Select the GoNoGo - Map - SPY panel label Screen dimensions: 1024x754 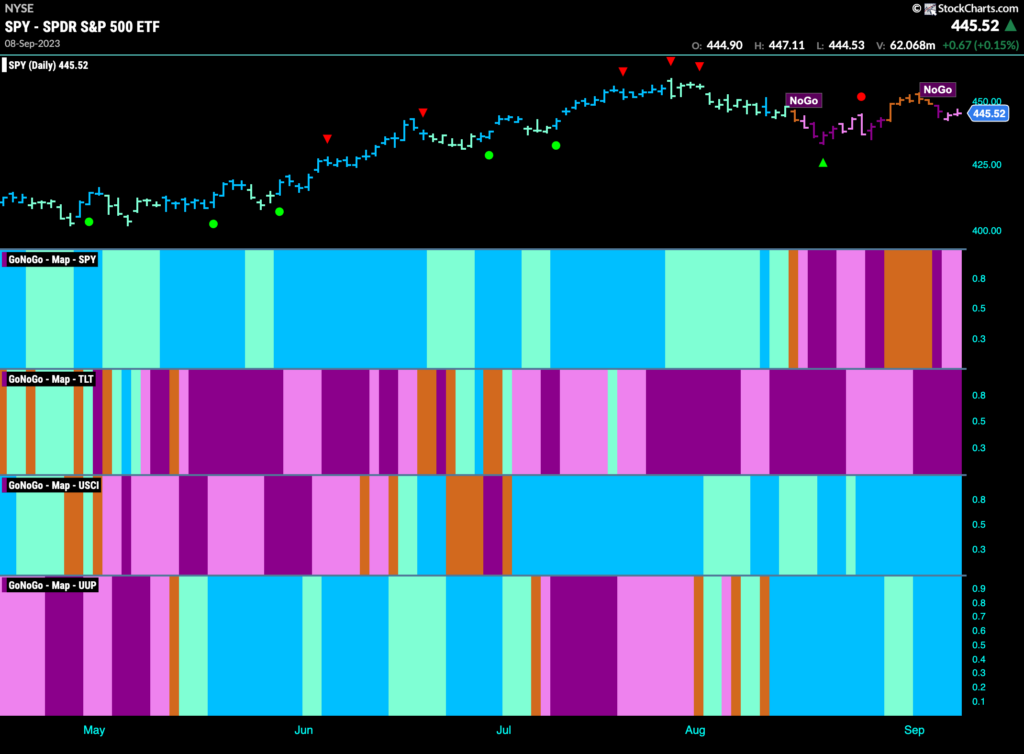52,259
